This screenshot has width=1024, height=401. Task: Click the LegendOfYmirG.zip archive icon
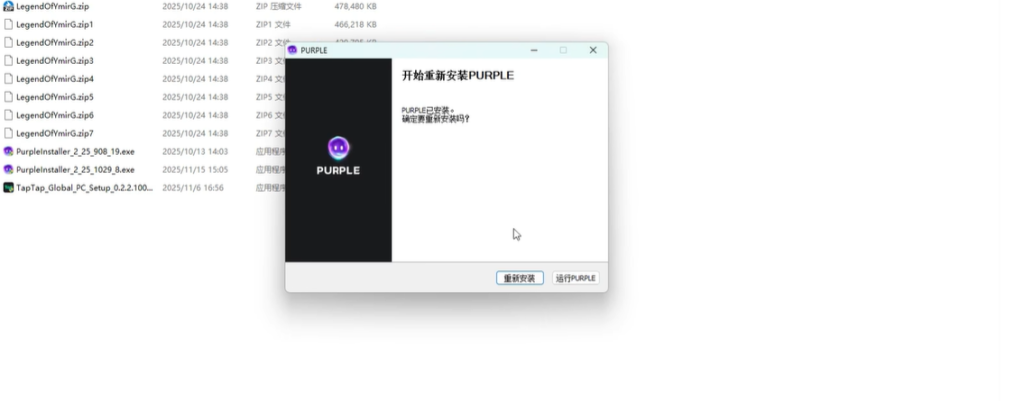(x=8, y=6)
